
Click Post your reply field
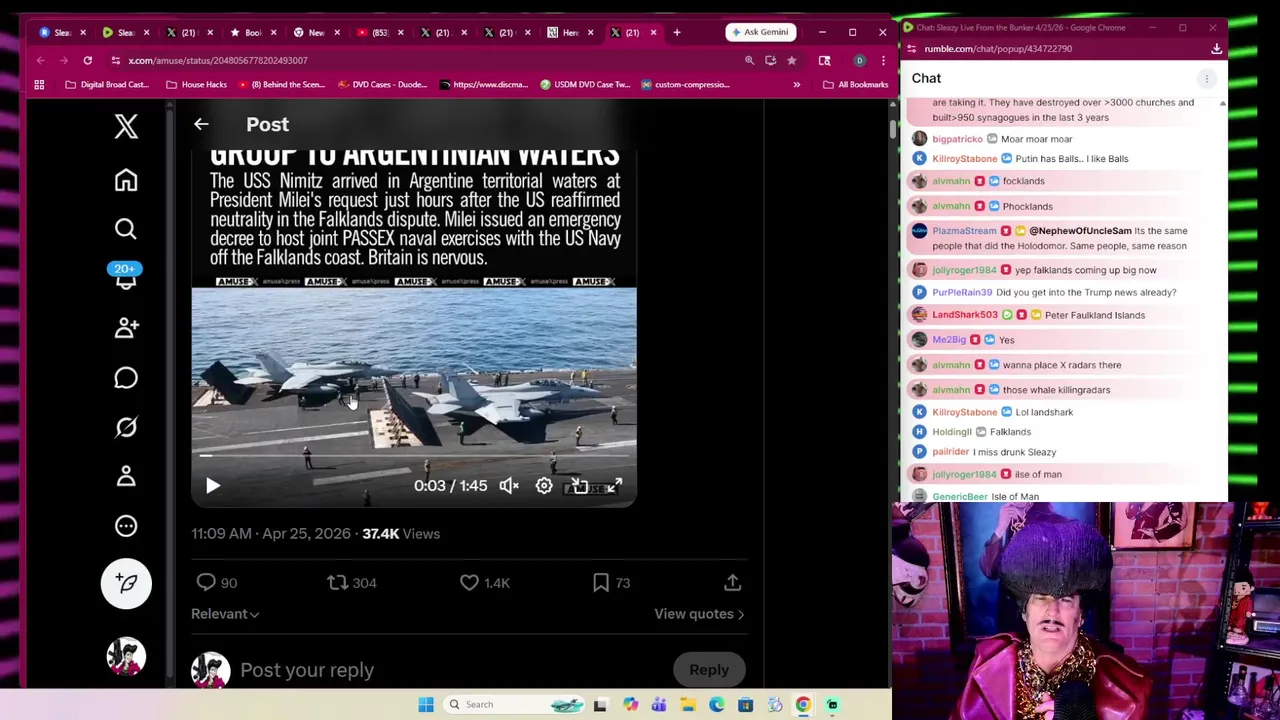[307, 670]
